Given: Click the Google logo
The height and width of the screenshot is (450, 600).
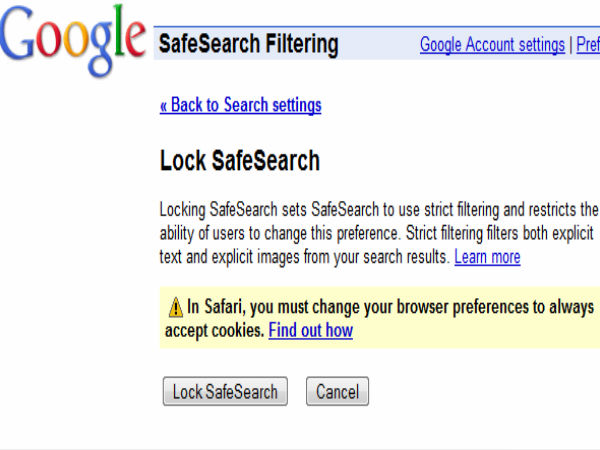Looking at the screenshot, I should click(72, 40).
